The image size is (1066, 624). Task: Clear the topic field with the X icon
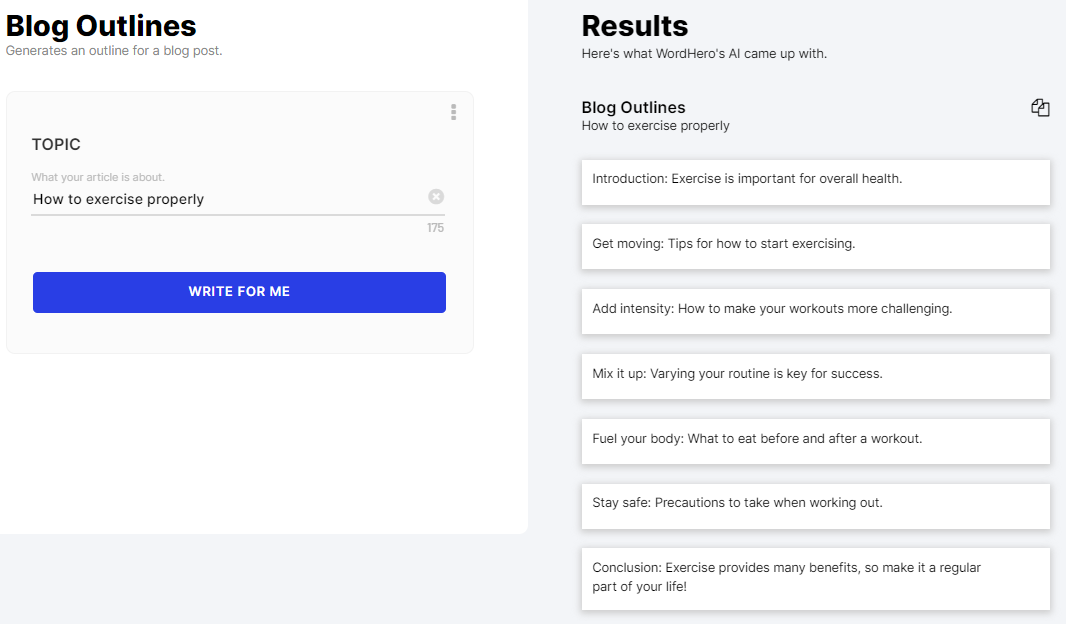(x=436, y=196)
